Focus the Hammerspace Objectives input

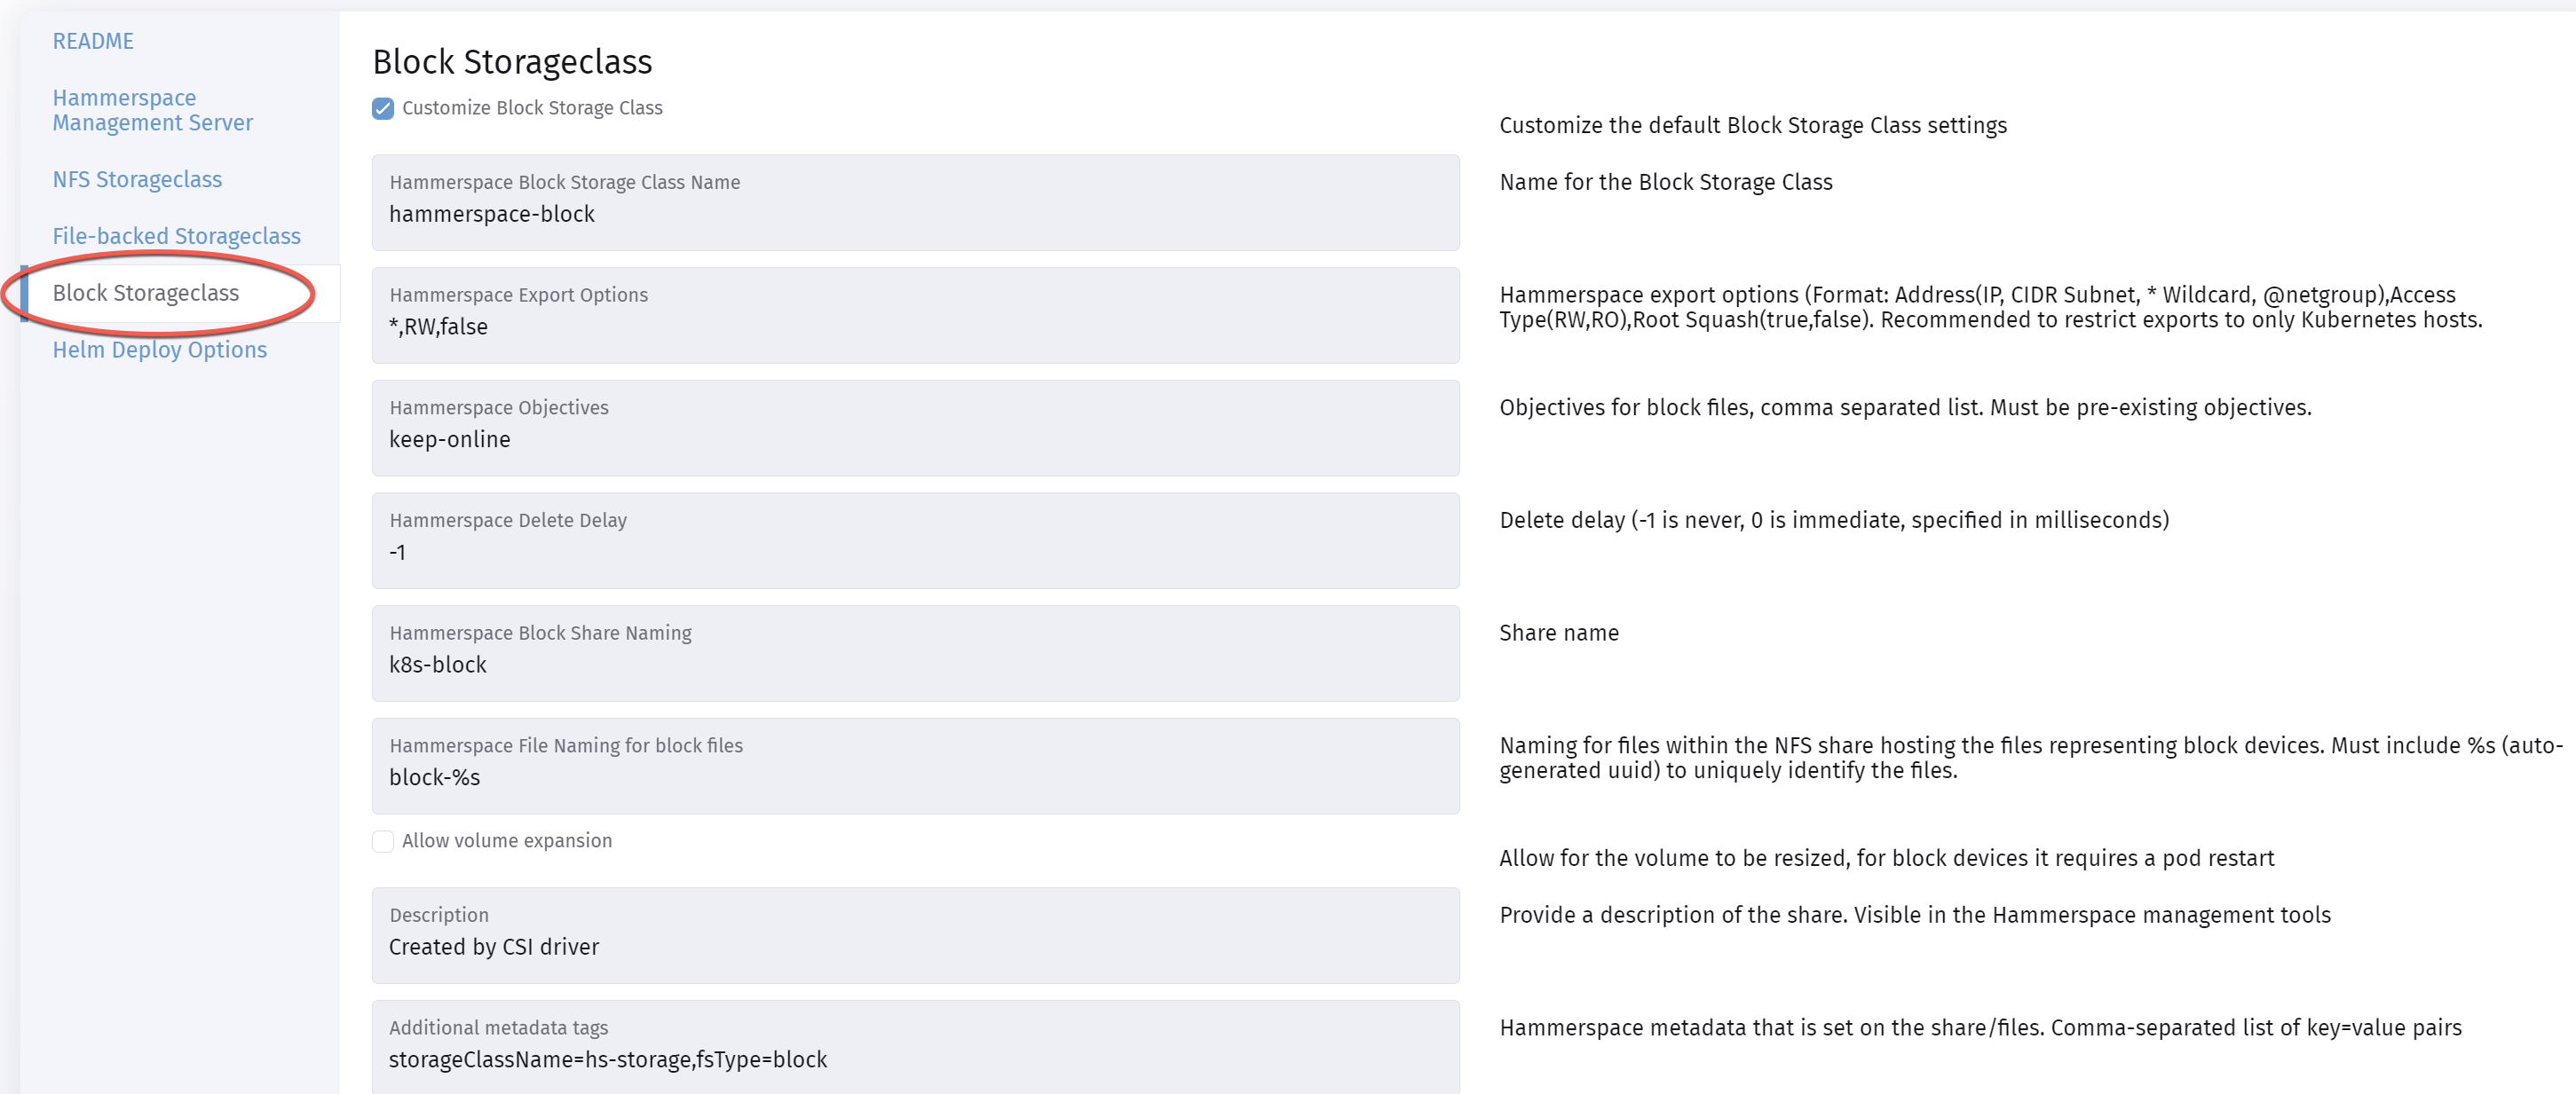pyautogui.click(x=914, y=440)
